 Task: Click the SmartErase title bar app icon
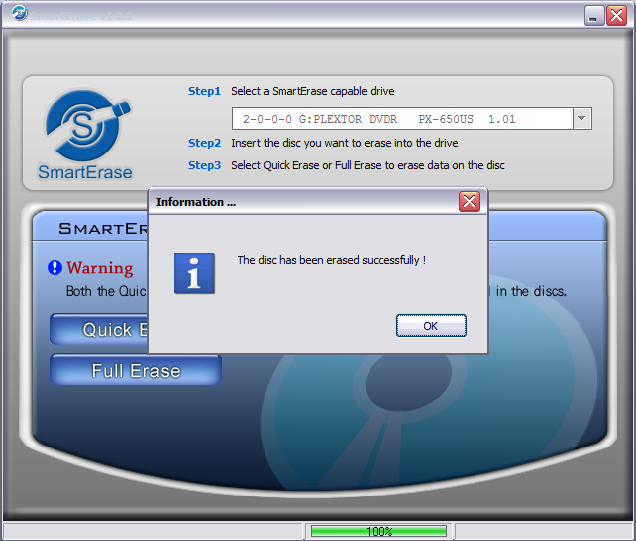[x=19, y=14]
